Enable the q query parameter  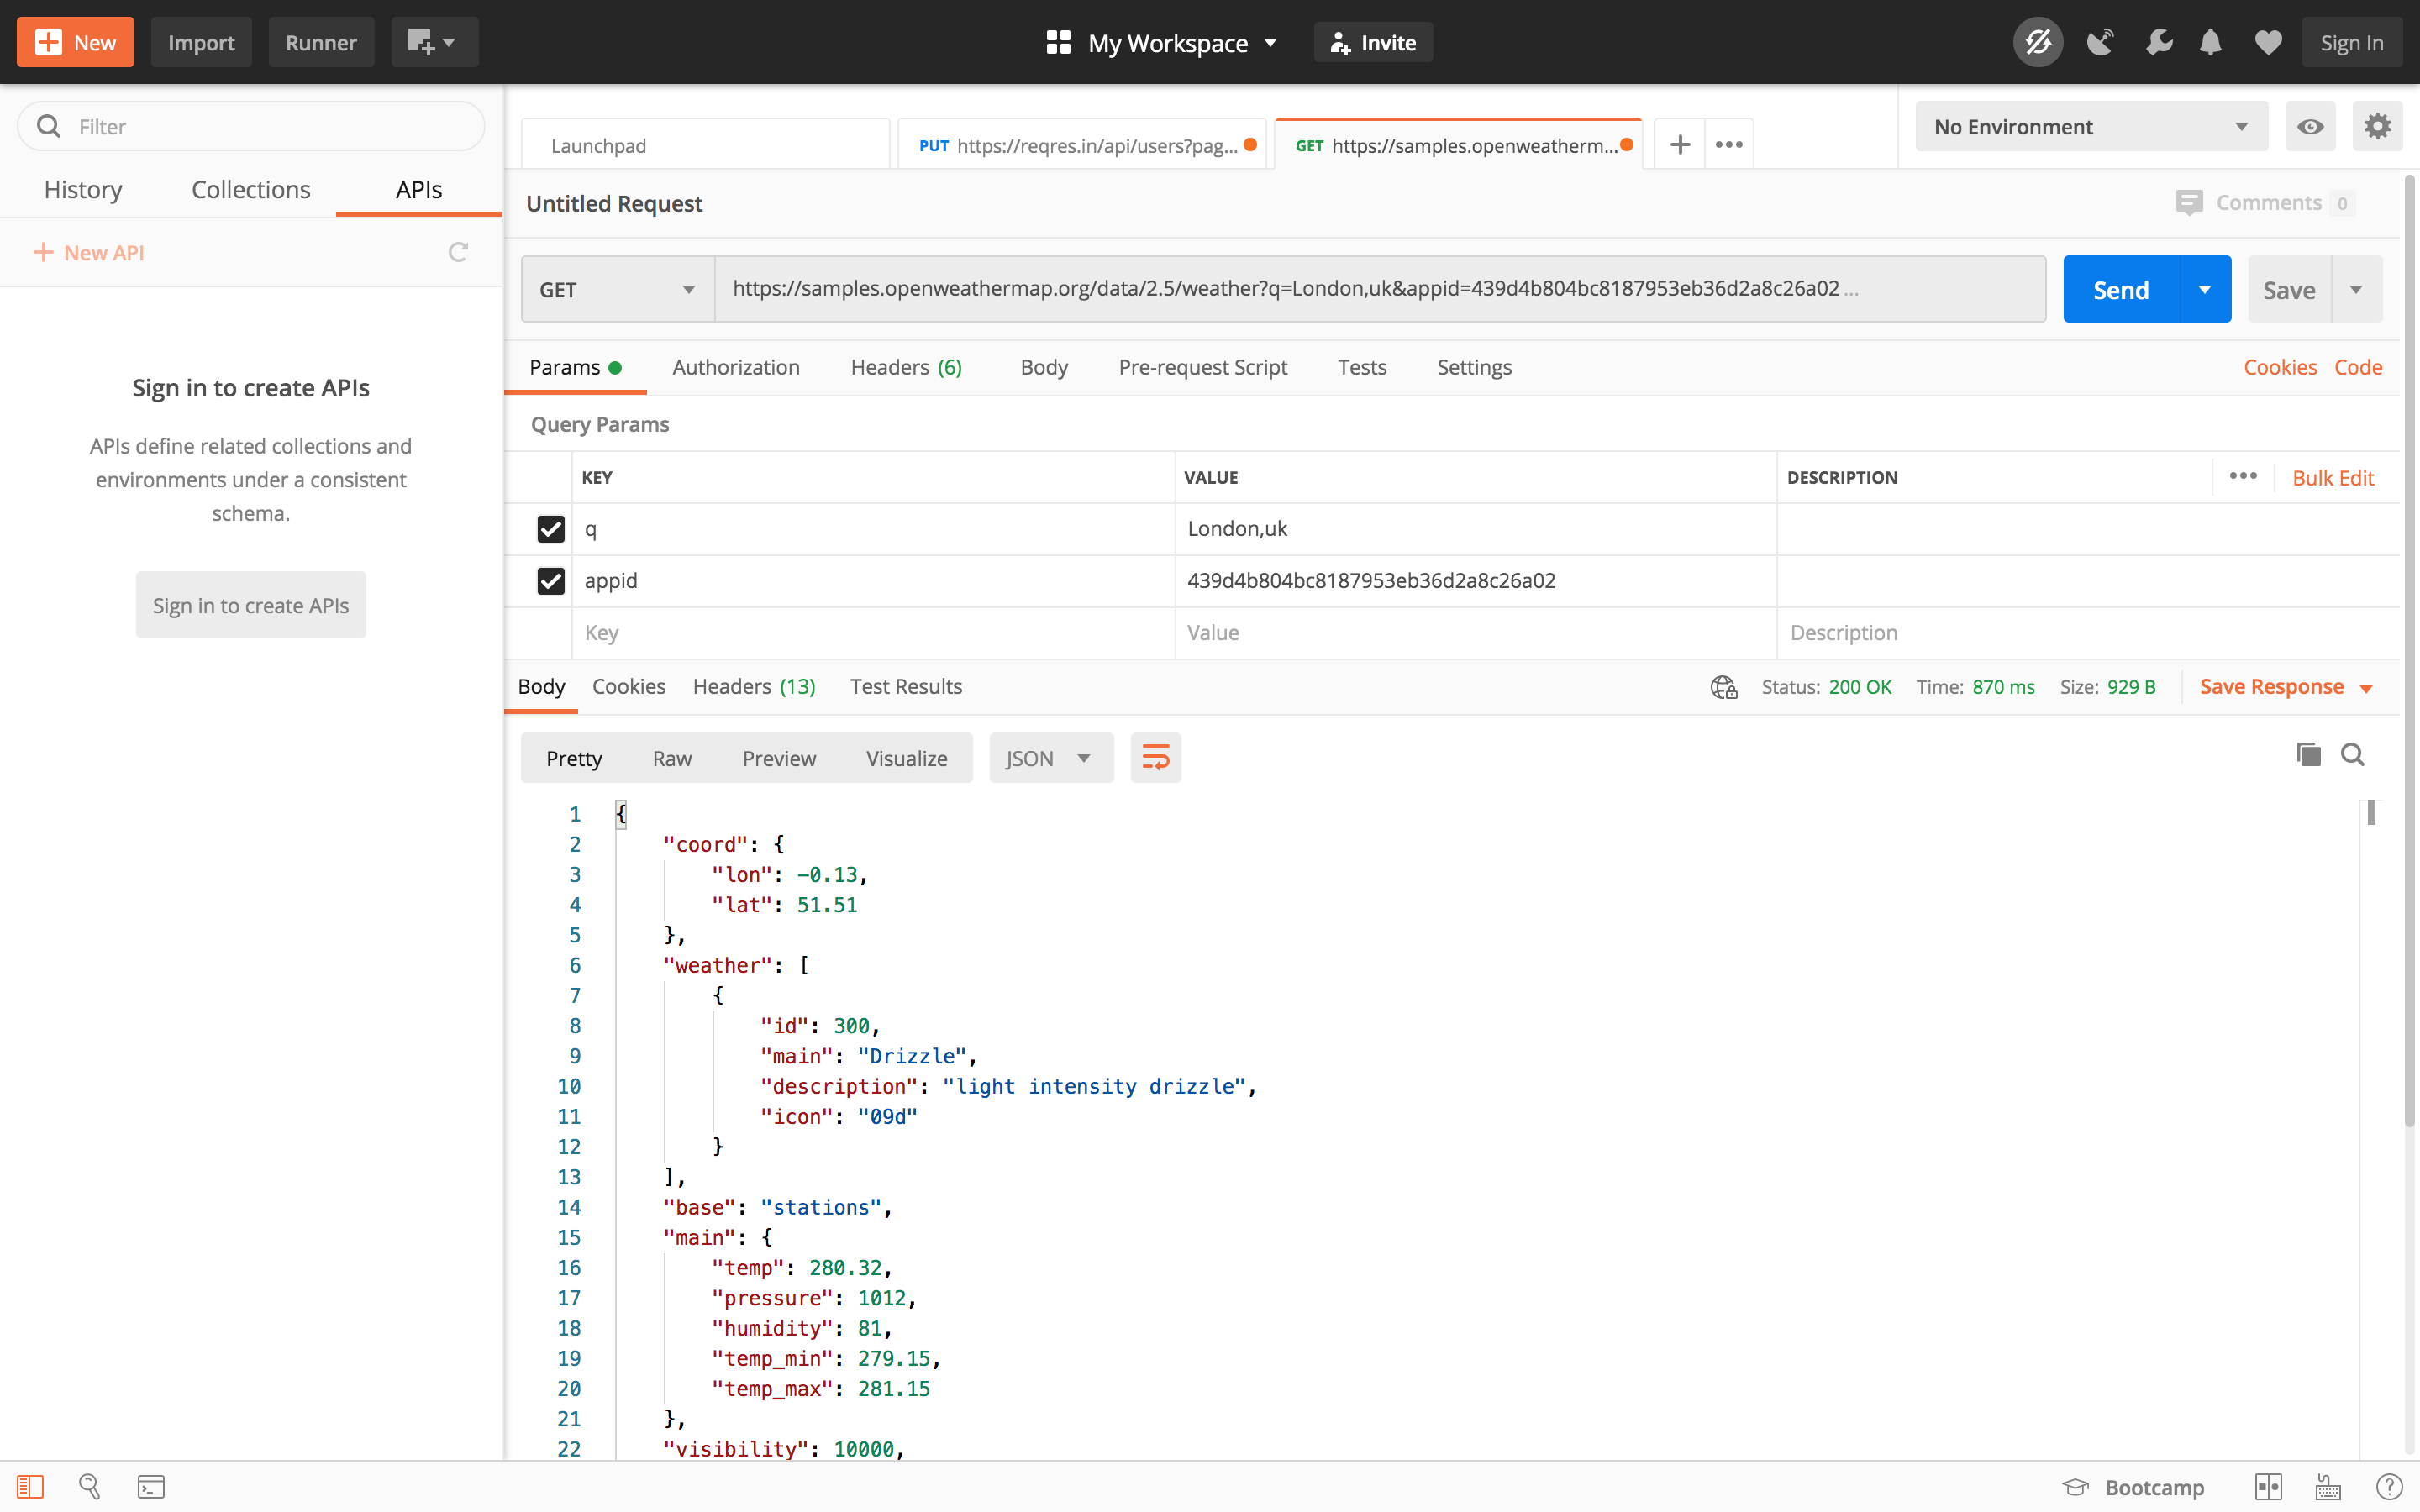(x=550, y=529)
